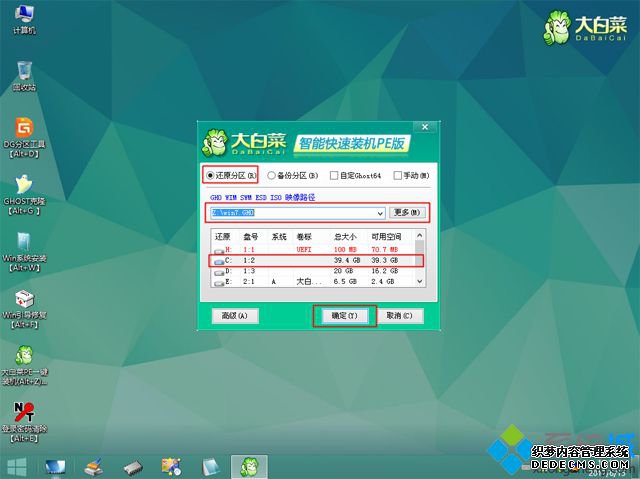Open the brush tool taskbar icon
The height and width of the screenshot is (479, 640).
pyautogui.click(x=93, y=467)
